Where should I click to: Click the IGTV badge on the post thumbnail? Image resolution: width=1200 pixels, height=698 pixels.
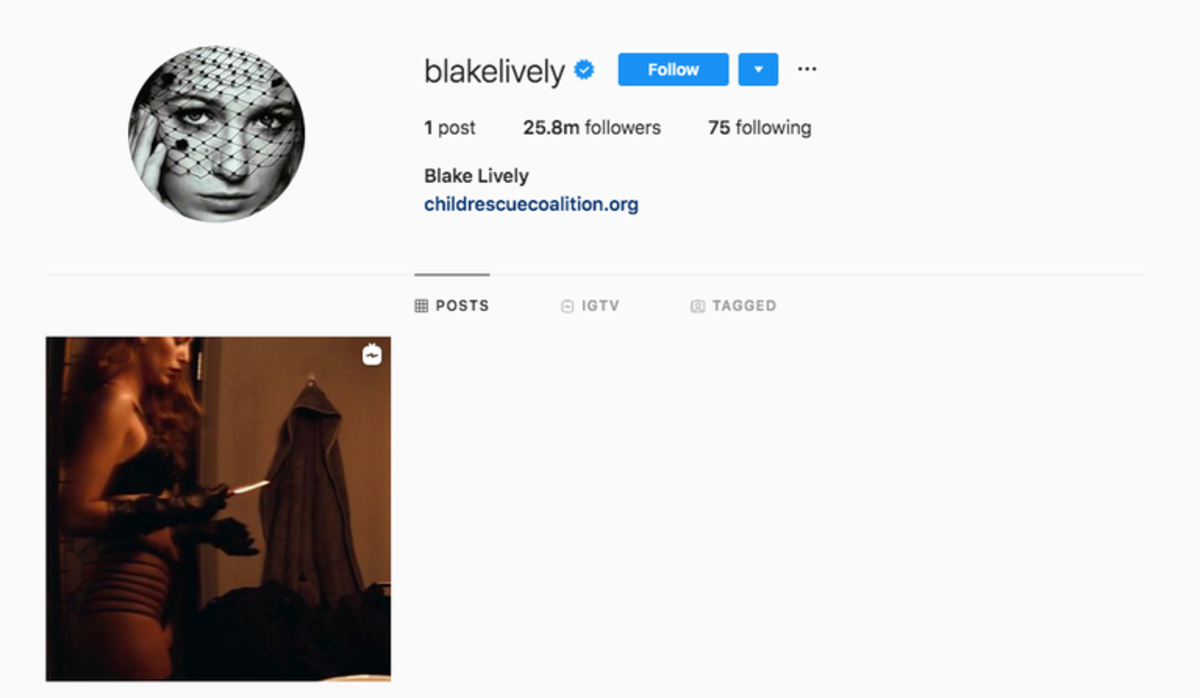click(x=372, y=355)
